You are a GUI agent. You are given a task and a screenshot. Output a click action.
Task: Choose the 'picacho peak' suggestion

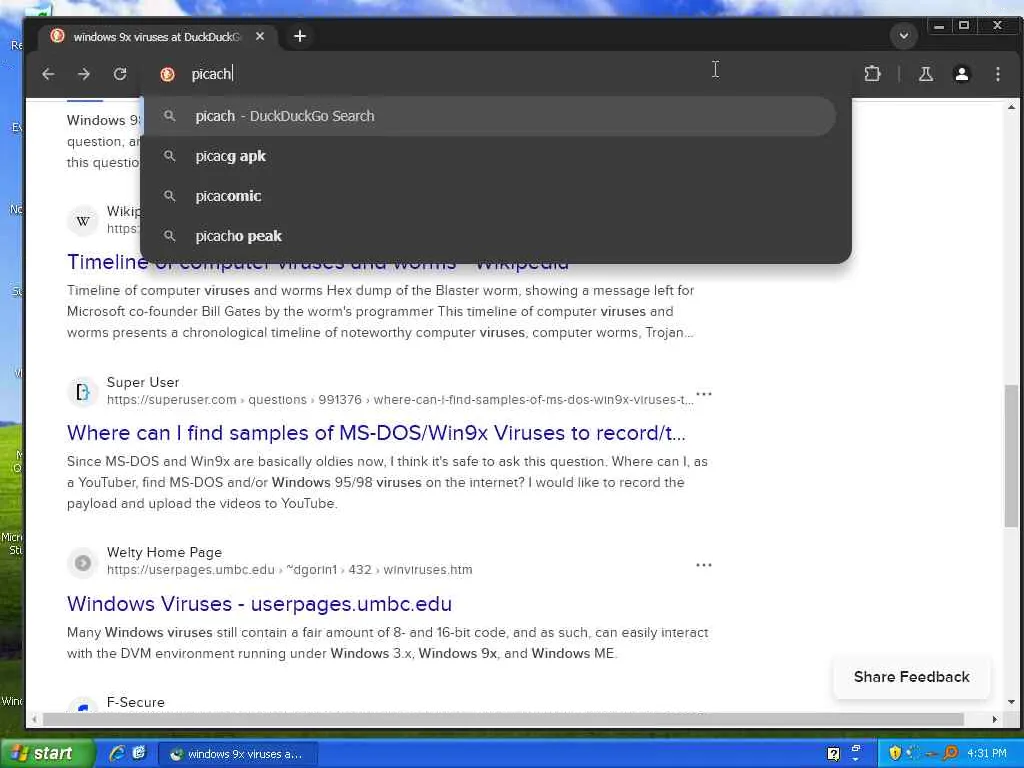point(488,236)
